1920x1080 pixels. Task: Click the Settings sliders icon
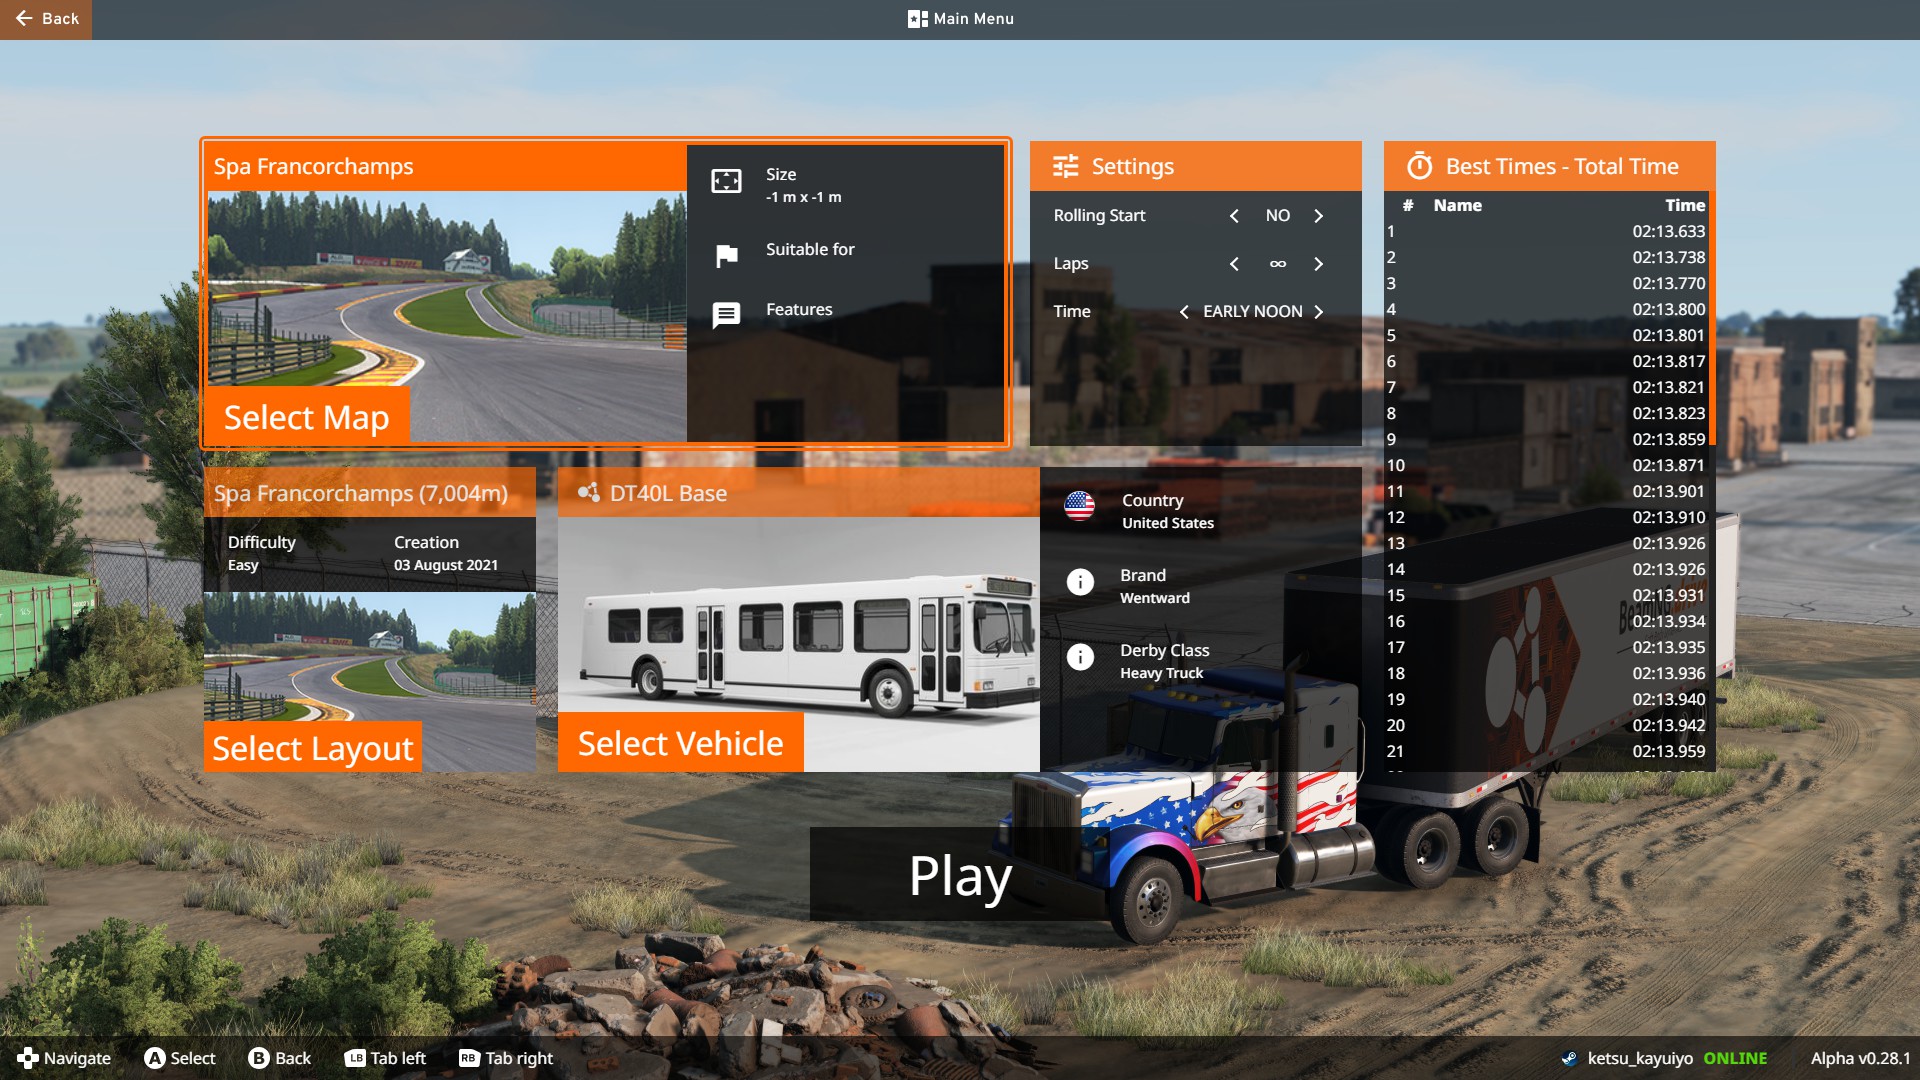pos(1065,166)
